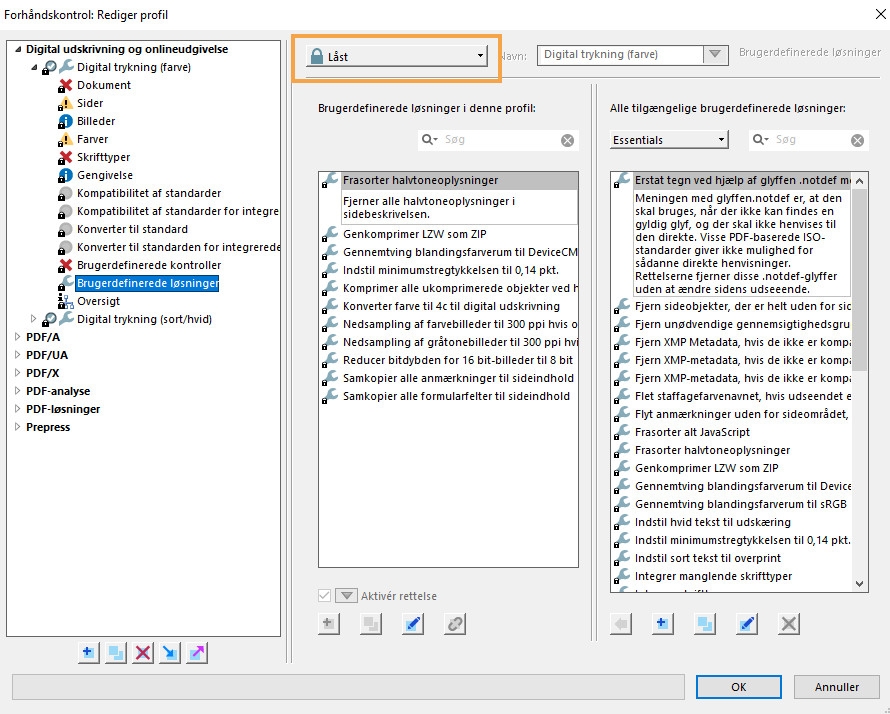Open the Essentials library dropdown
The width and height of the screenshot is (890, 714).
pyautogui.click(x=668, y=140)
